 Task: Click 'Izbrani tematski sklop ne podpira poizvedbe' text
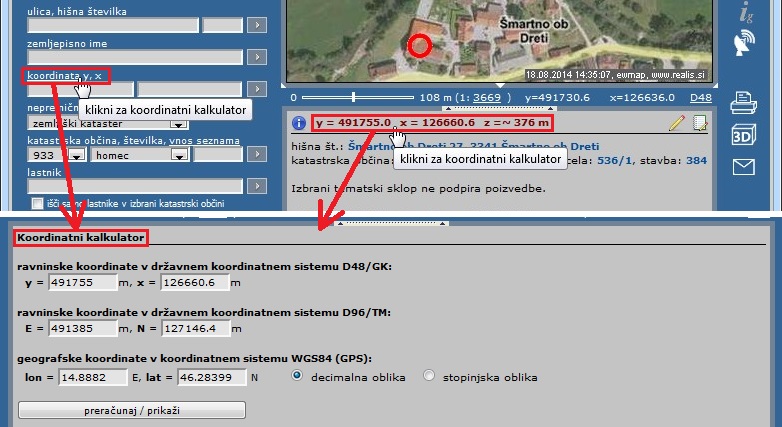pos(418,189)
